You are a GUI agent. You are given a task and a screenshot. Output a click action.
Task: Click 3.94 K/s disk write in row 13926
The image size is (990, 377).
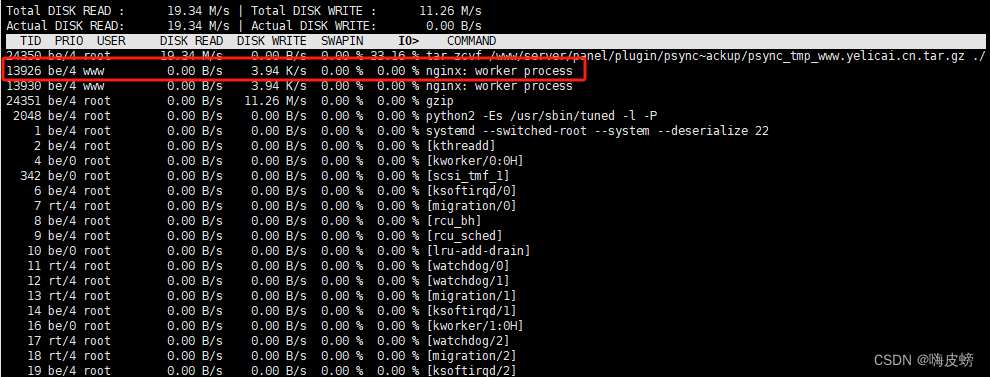tap(278, 71)
